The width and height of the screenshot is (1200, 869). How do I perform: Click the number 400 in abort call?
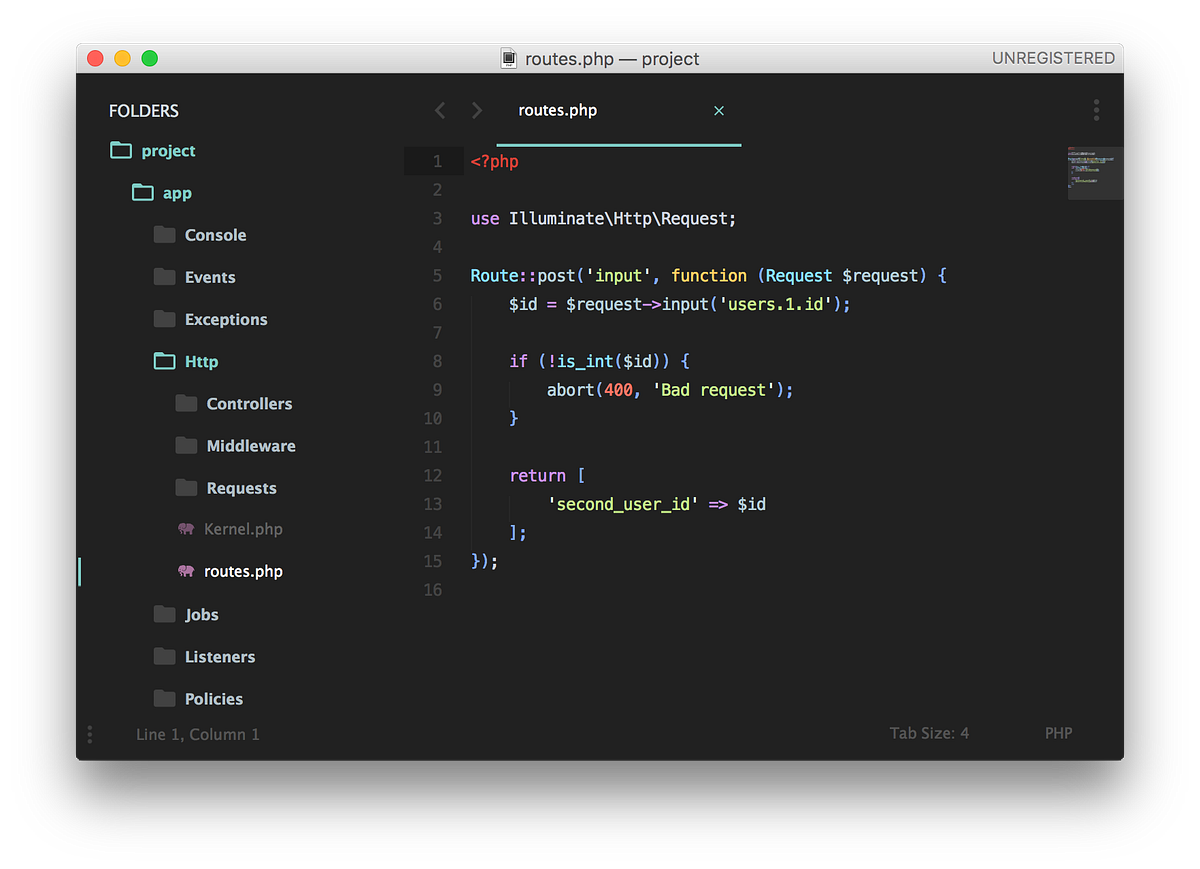(618, 390)
